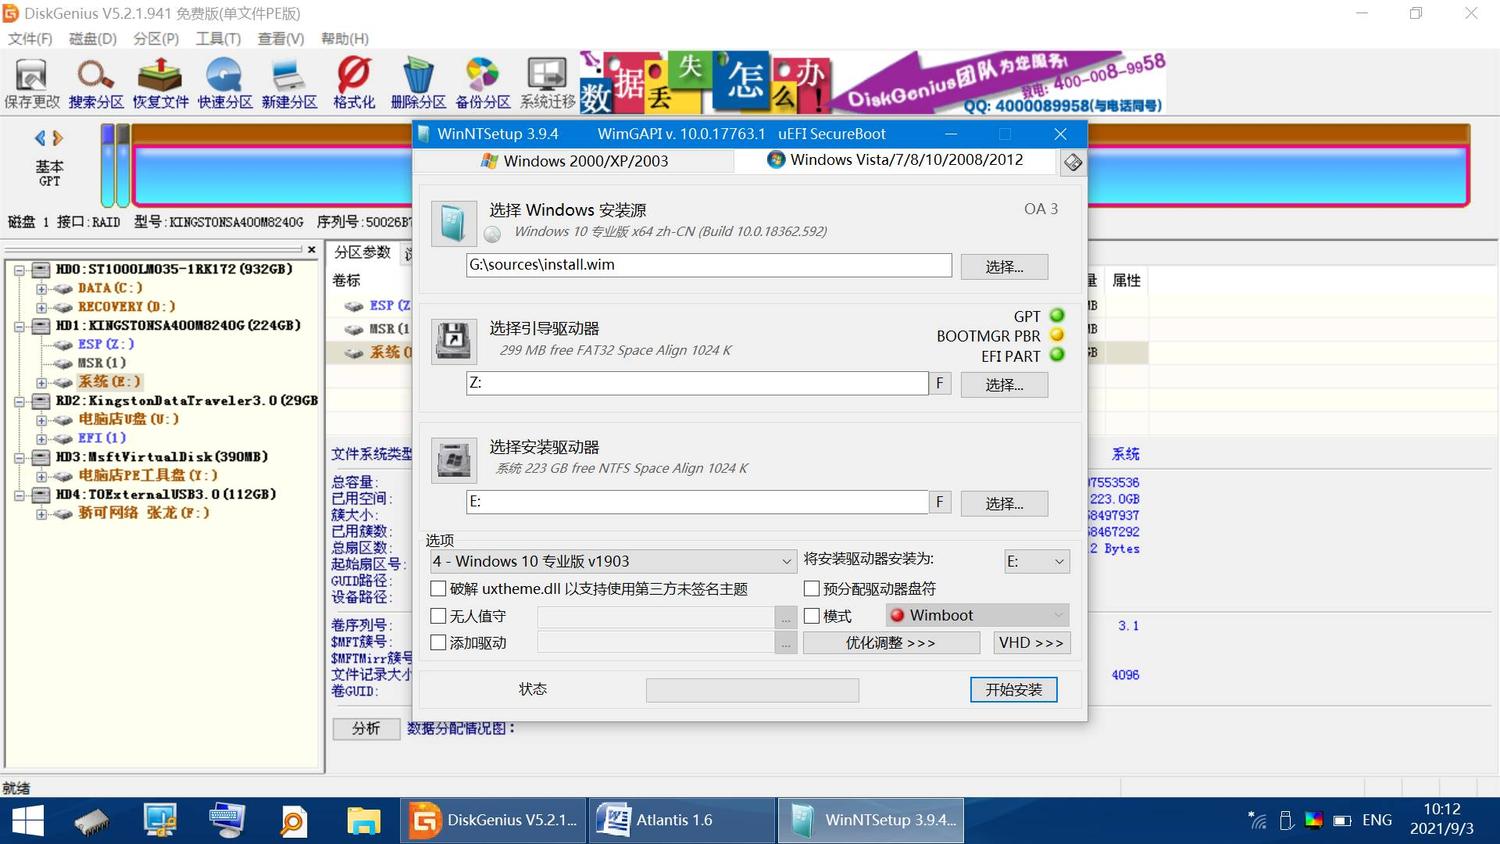
Task: Open Windows Start menu
Action: click(x=27, y=820)
